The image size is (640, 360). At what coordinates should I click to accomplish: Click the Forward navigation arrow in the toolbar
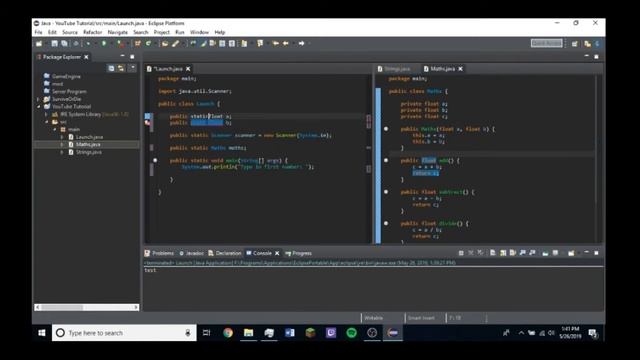click(301, 43)
